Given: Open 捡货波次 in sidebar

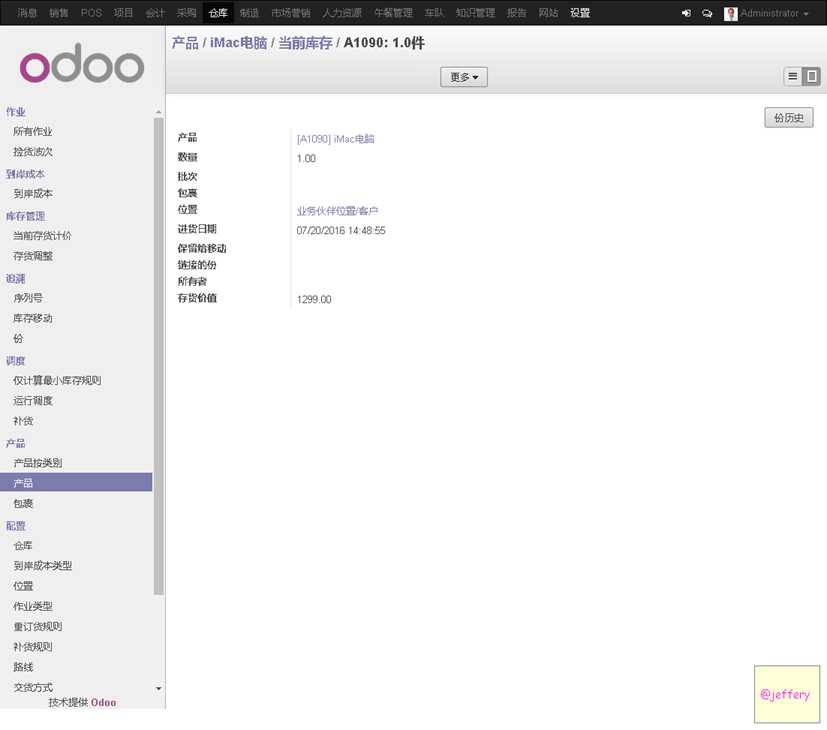Looking at the screenshot, I should pos(33,152).
